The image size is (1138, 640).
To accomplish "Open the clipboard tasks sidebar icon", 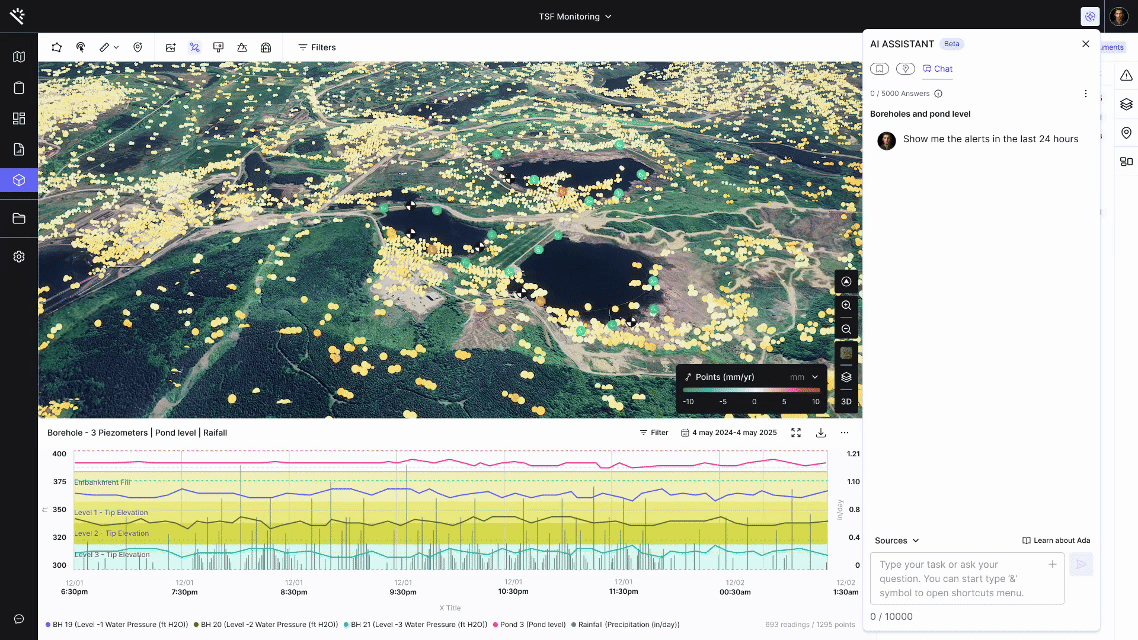I will pos(19,88).
